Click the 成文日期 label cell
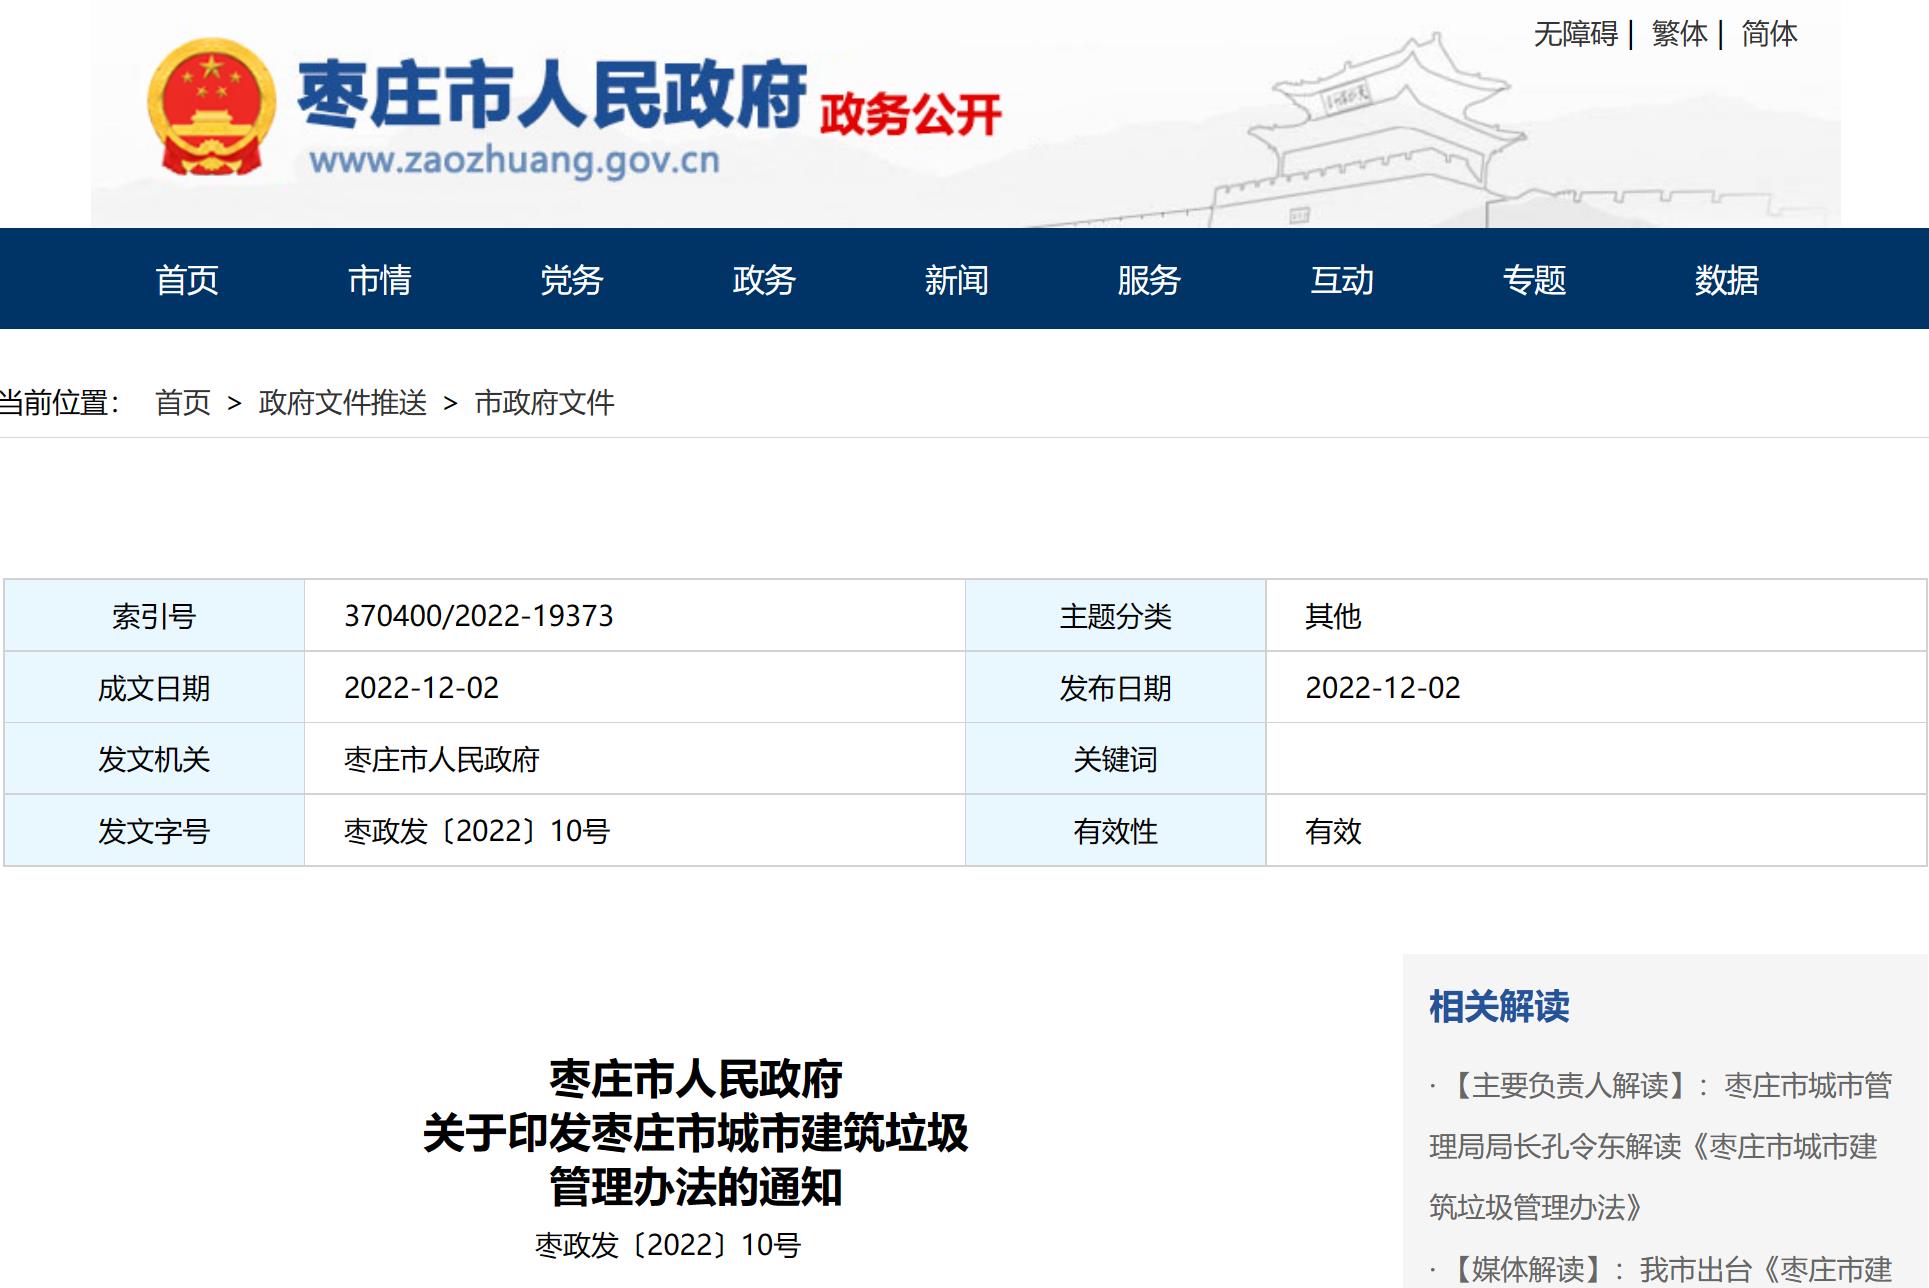Image resolution: width=1929 pixels, height=1288 pixels. click(x=154, y=688)
